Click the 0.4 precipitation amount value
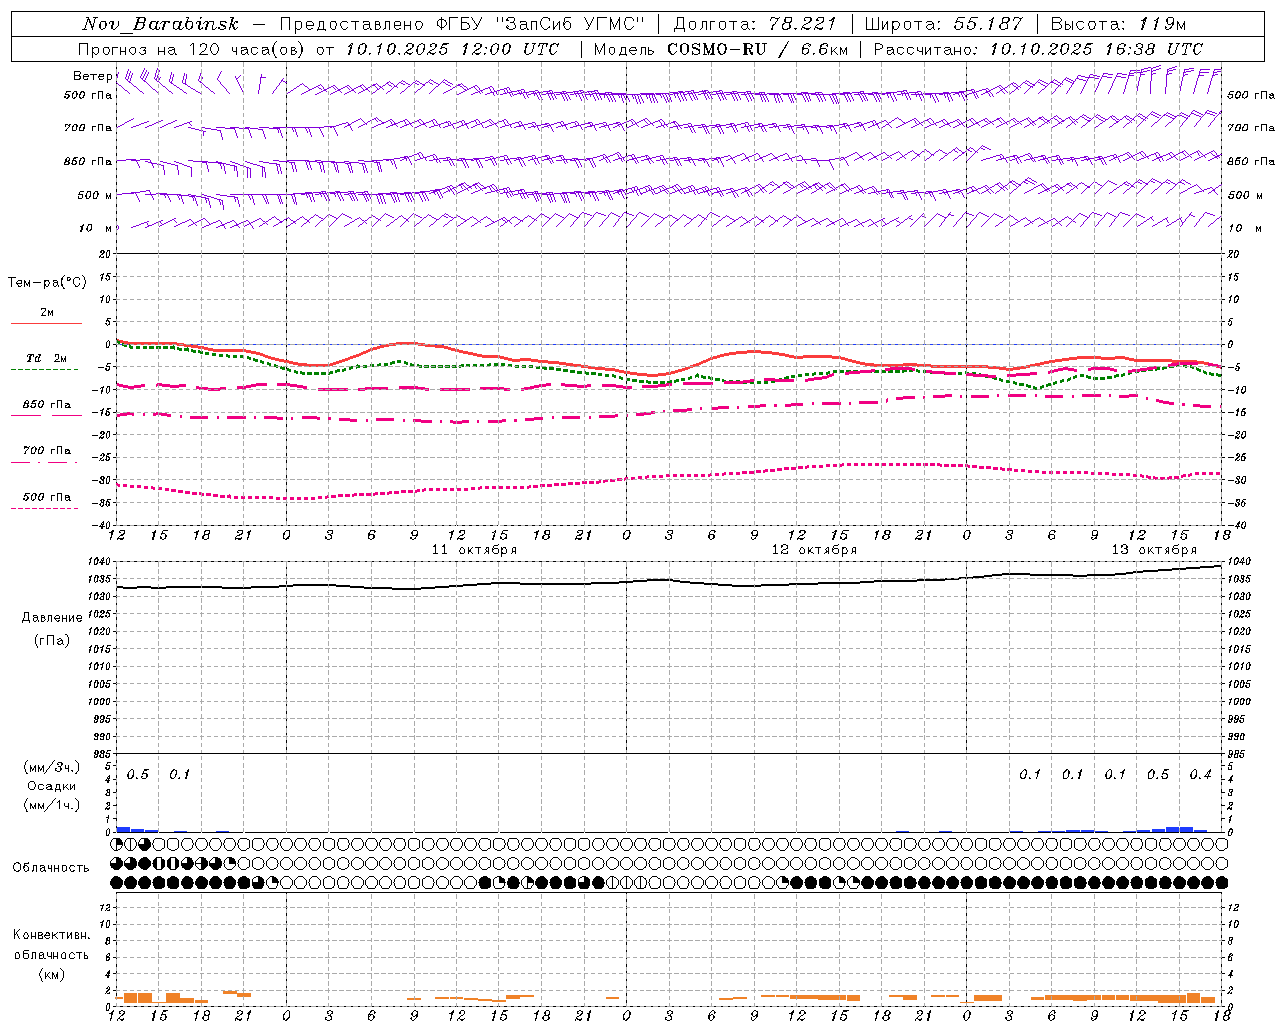Image resolution: width=1280 pixels, height=1024 pixels. pyautogui.click(x=1200, y=774)
